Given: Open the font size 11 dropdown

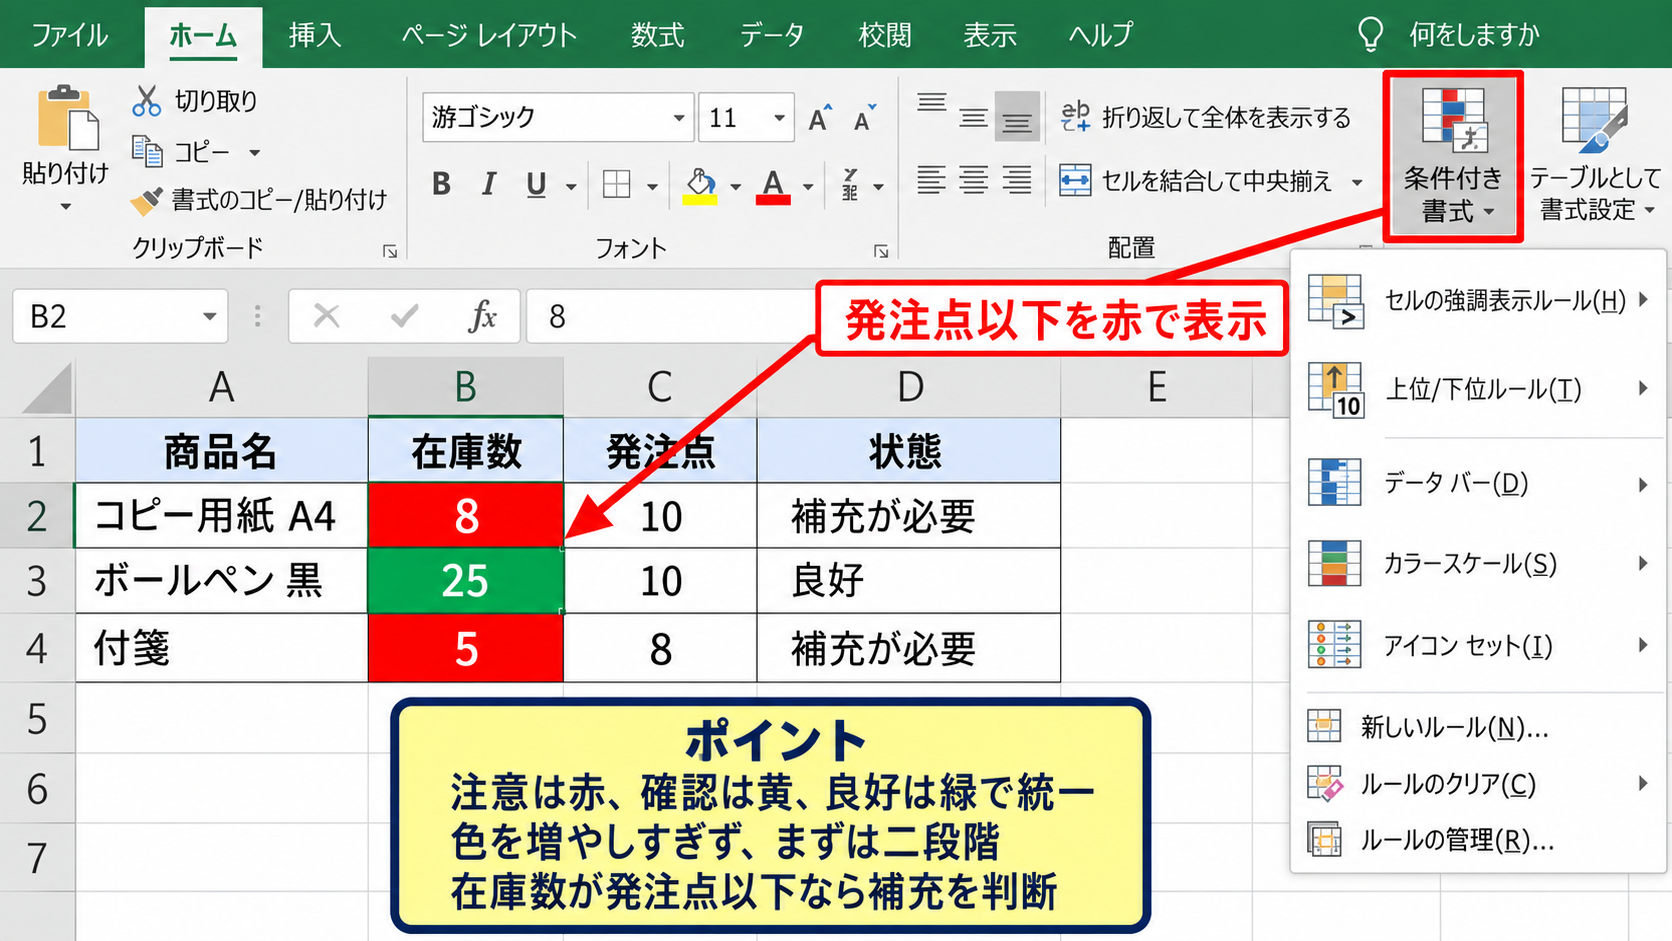Looking at the screenshot, I should click(779, 118).
